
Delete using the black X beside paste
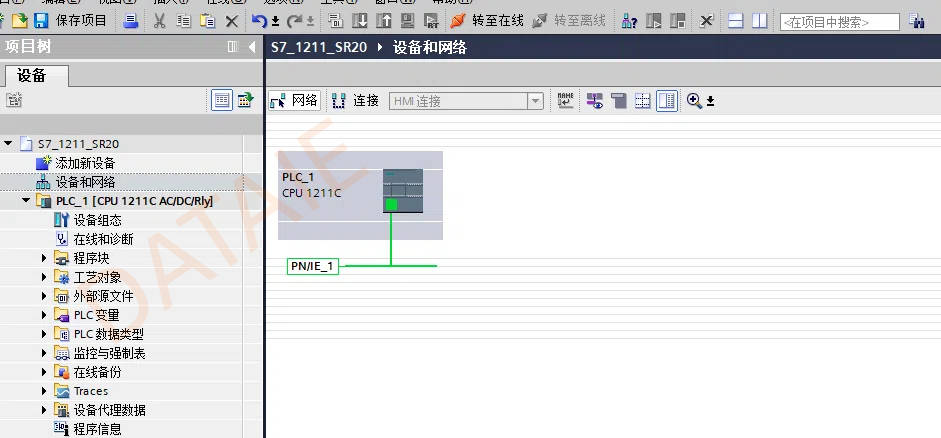(232, 22)
